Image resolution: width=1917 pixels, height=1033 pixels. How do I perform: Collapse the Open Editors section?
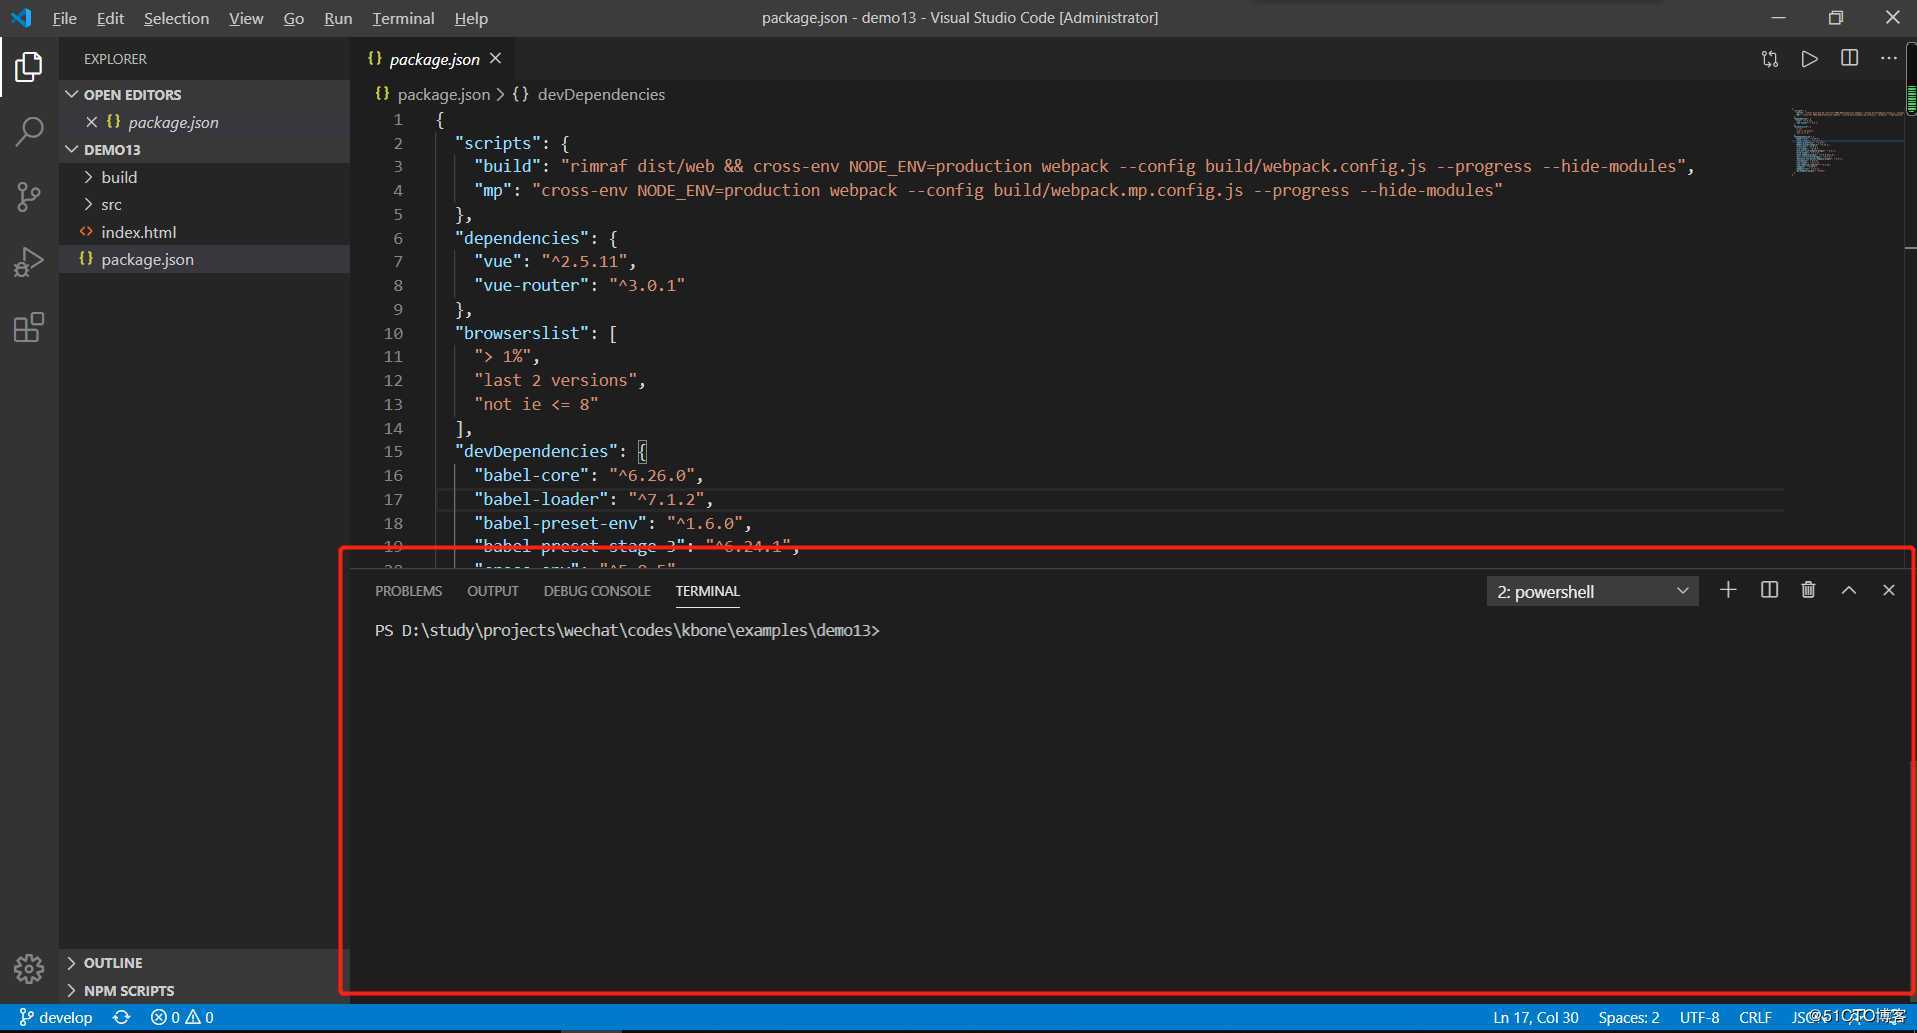(x=205, y=94)
